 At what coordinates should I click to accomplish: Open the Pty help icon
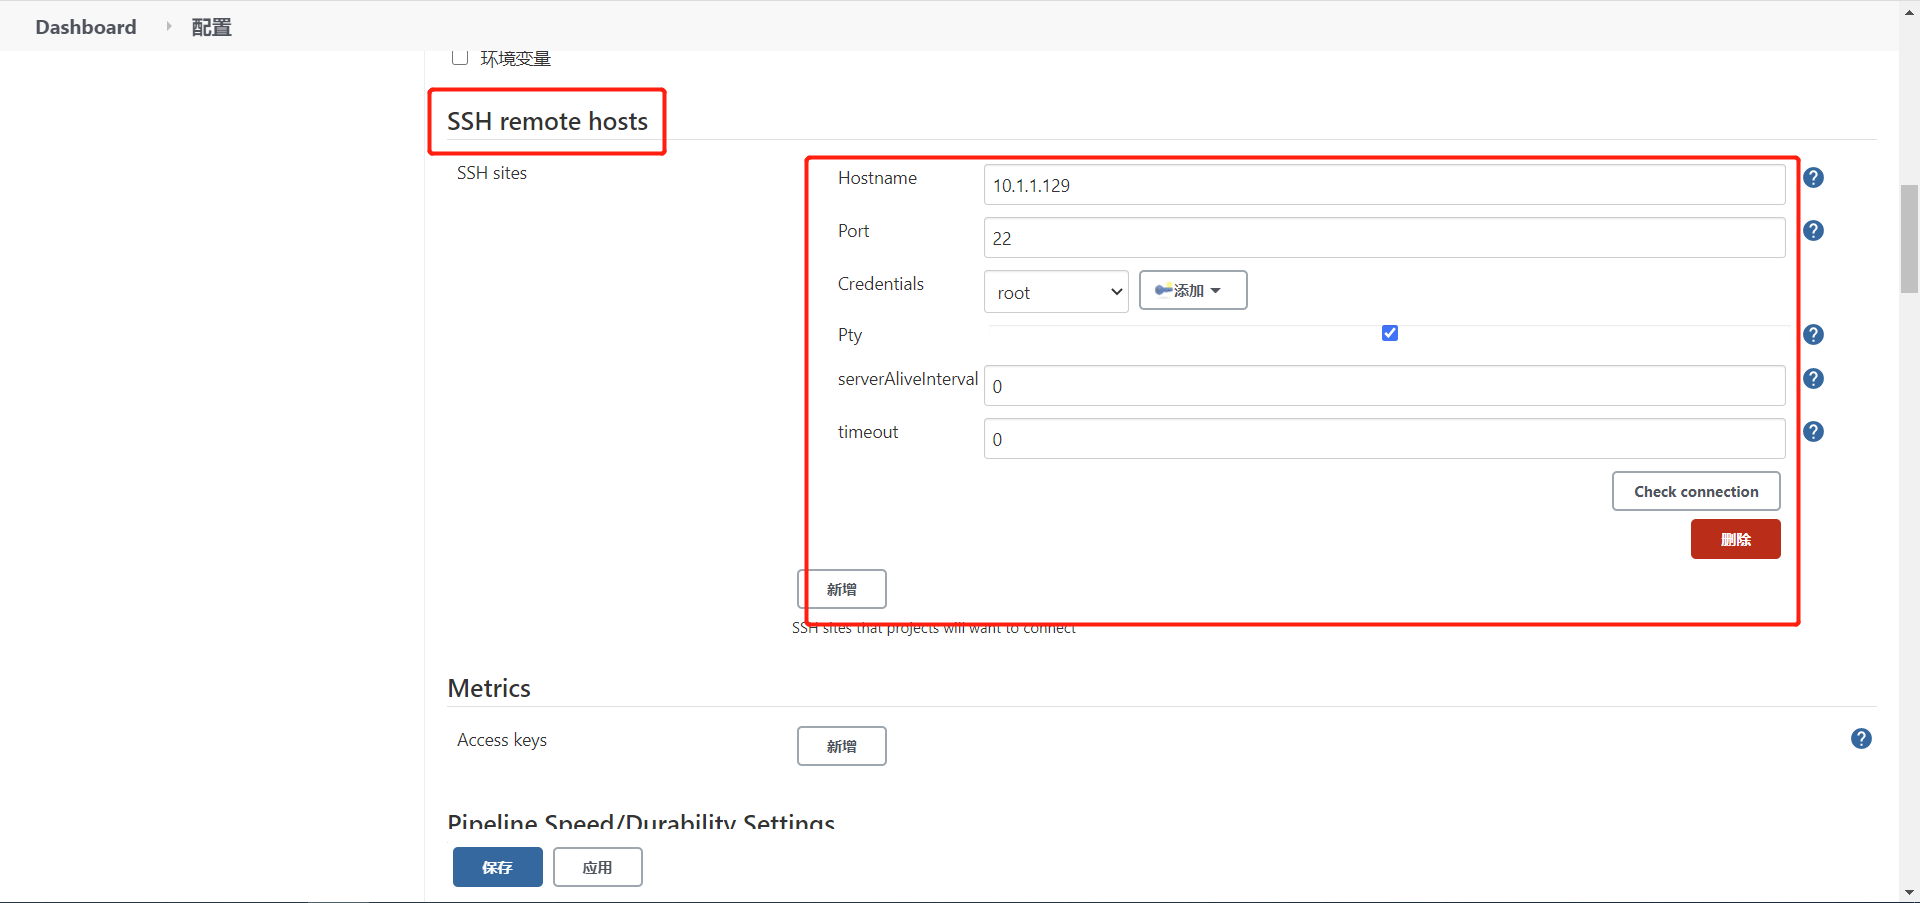(x=1814, y=334)
